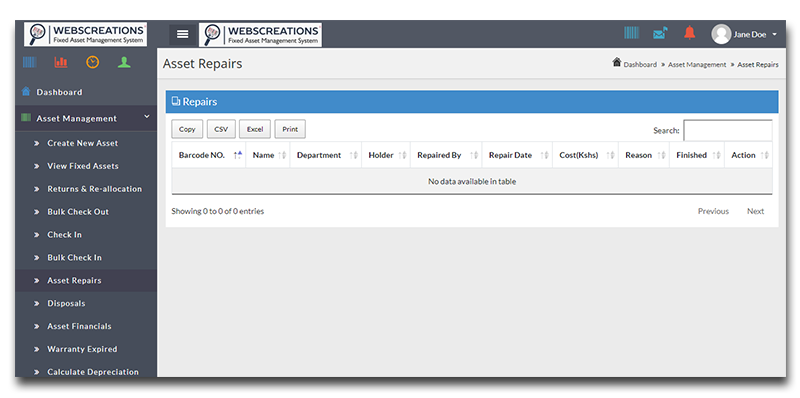This screenshot has height=398, width=800.
Task: Click 'Showing 0 to 0 of 0 entries'
Action: coord(218,211)
